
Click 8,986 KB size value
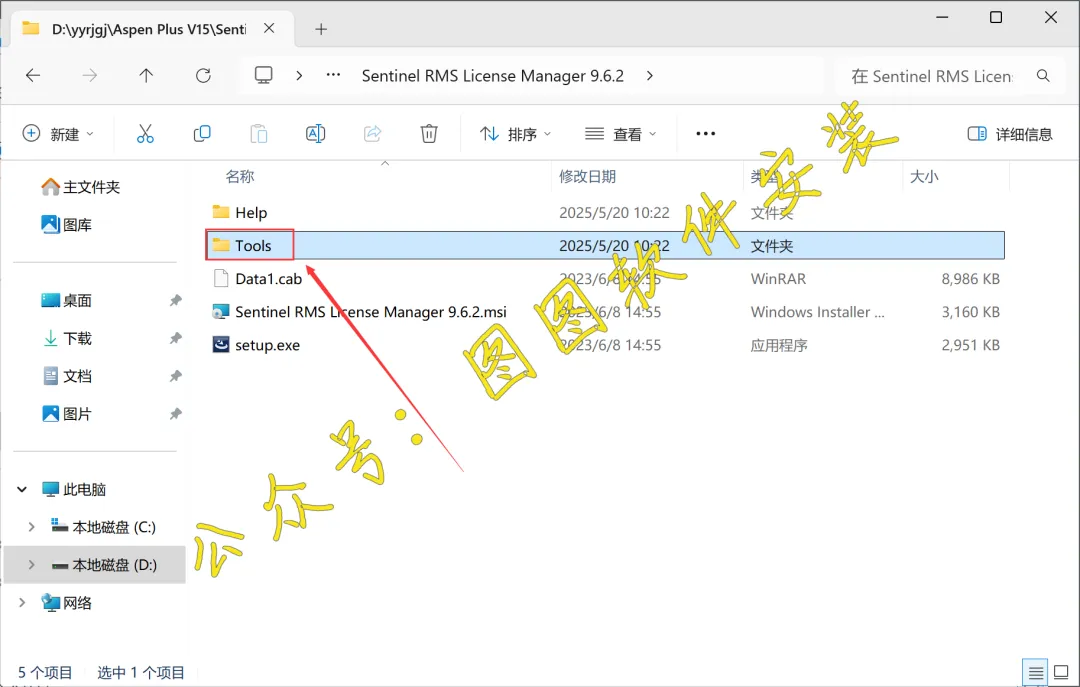coord(970,279)
